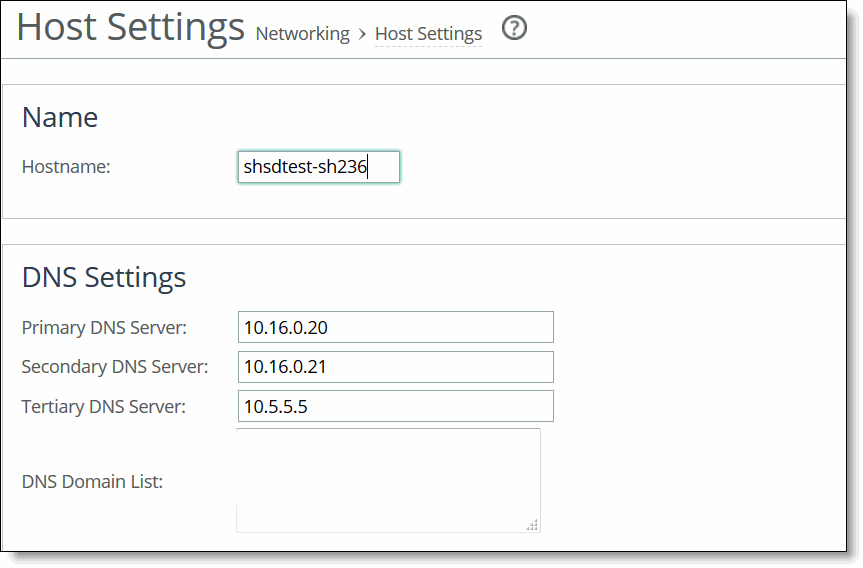Place cursor in the 10.5.5.5 address text
863x568 pixels.
pyautogui.click(x=276, y=407)
